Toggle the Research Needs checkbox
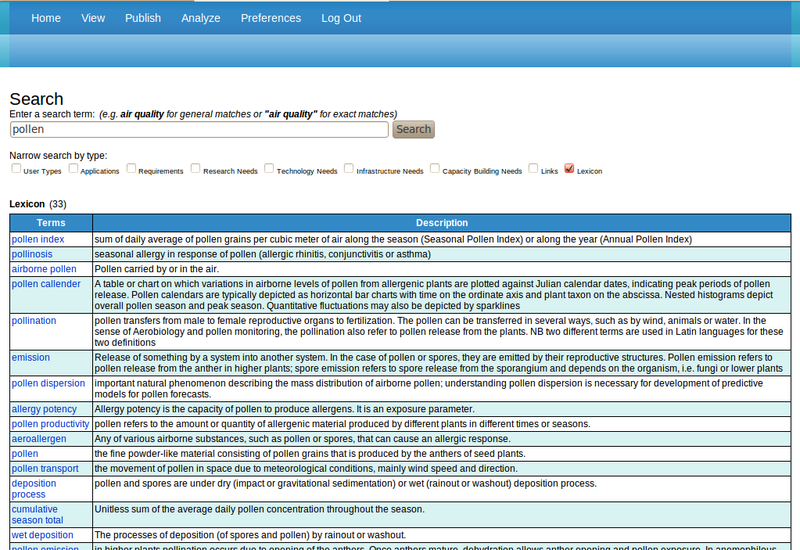The width and height of the screenshot is (800, 550). [196, 169]
